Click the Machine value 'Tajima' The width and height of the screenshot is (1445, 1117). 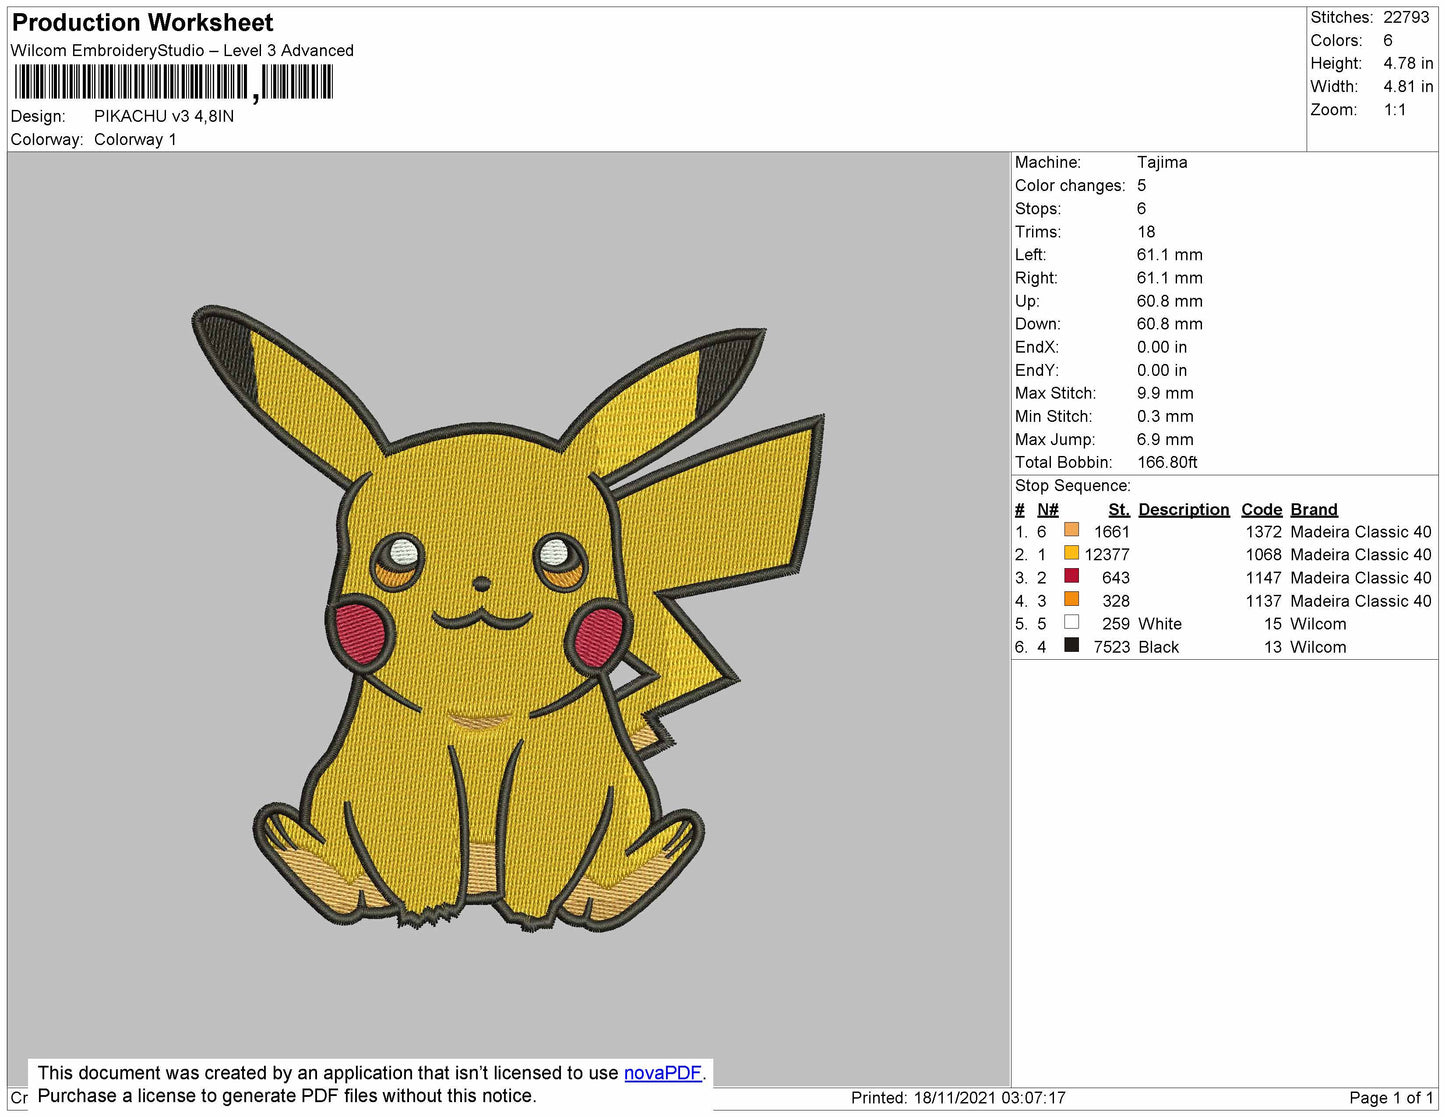tap(1162, 162)
